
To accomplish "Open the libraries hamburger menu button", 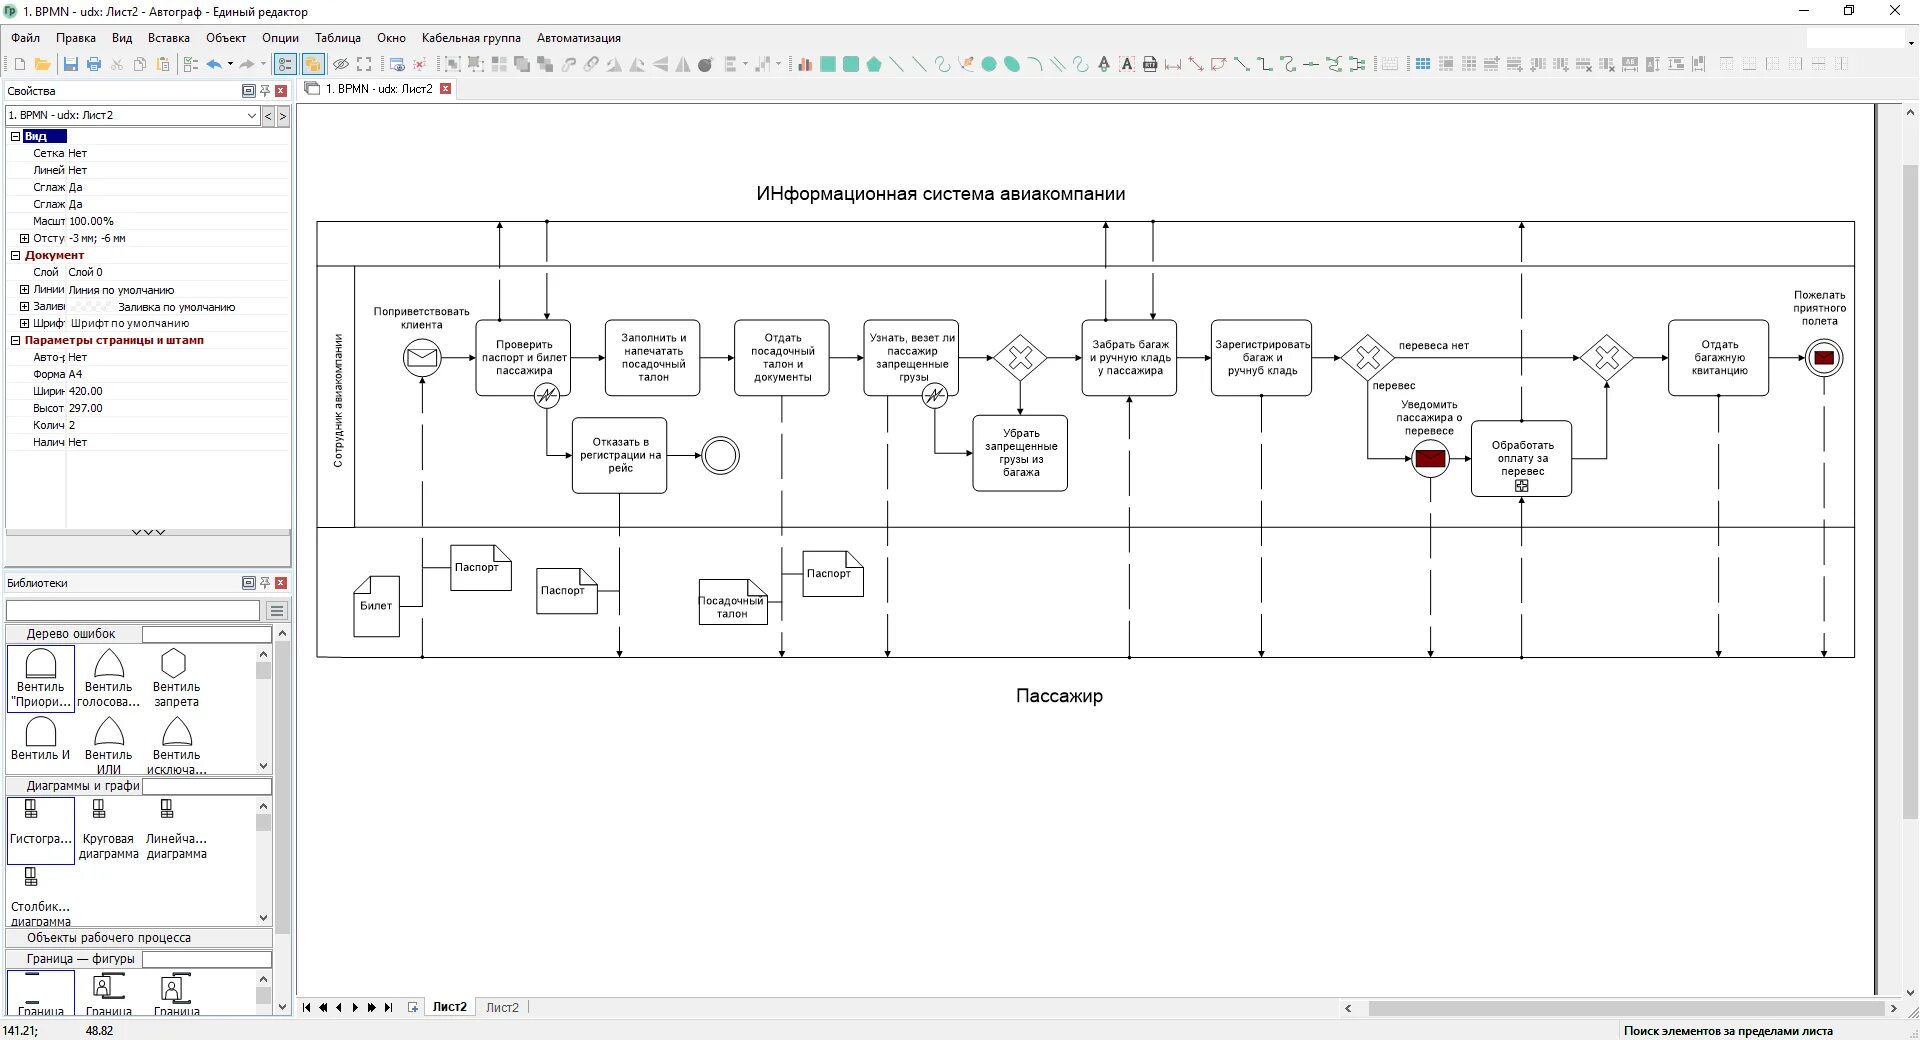I will click(277, 610).
